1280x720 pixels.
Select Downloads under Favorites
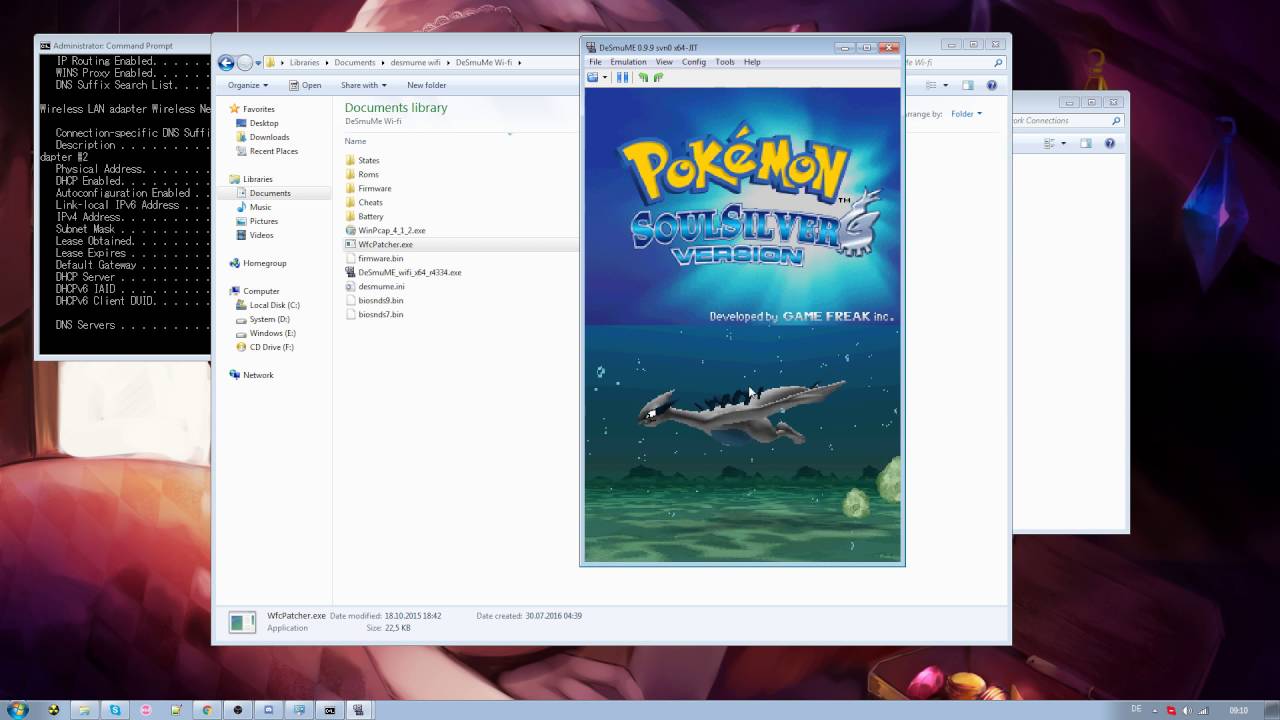point(269,137)
